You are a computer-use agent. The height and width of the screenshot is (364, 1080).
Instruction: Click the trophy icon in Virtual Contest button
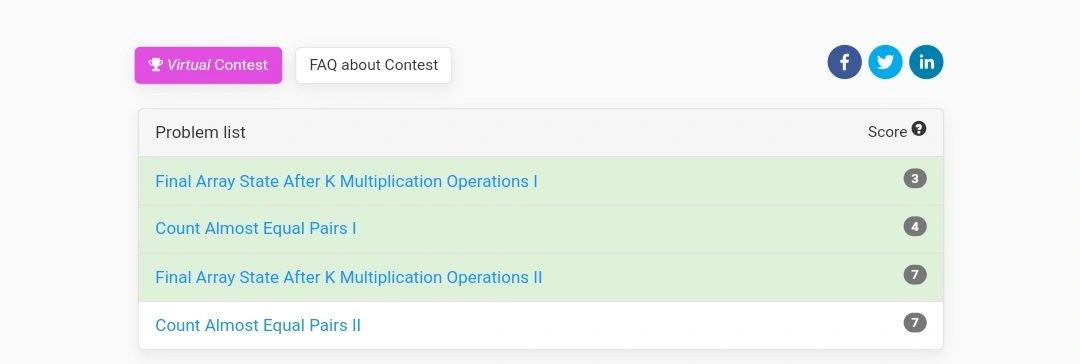click(156, 65)
